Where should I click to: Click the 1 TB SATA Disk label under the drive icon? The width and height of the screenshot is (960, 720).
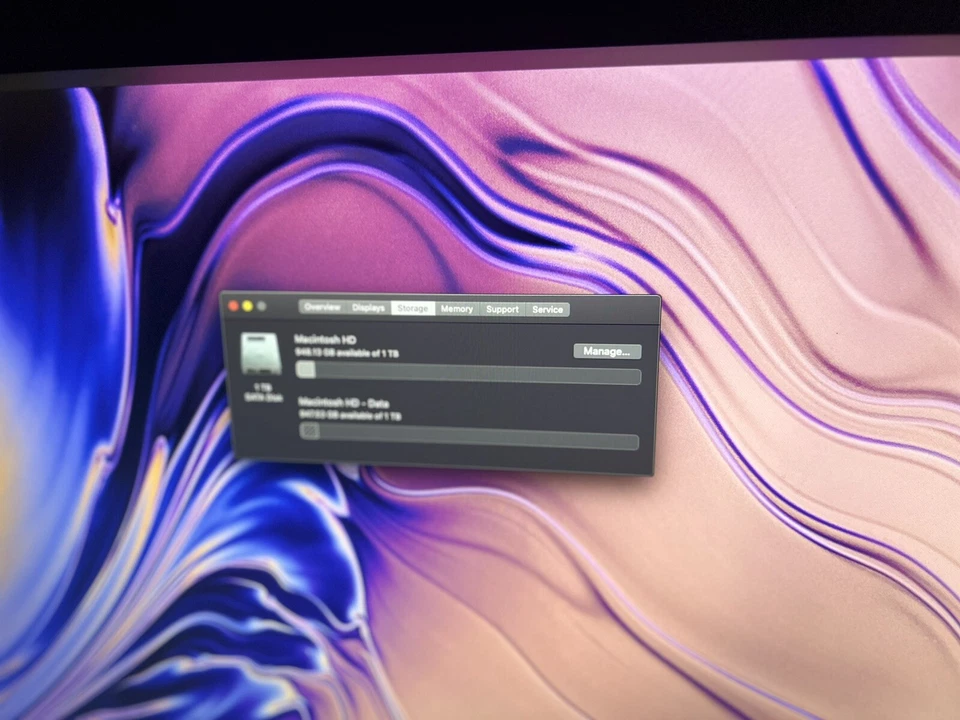(x=266, y=393)
